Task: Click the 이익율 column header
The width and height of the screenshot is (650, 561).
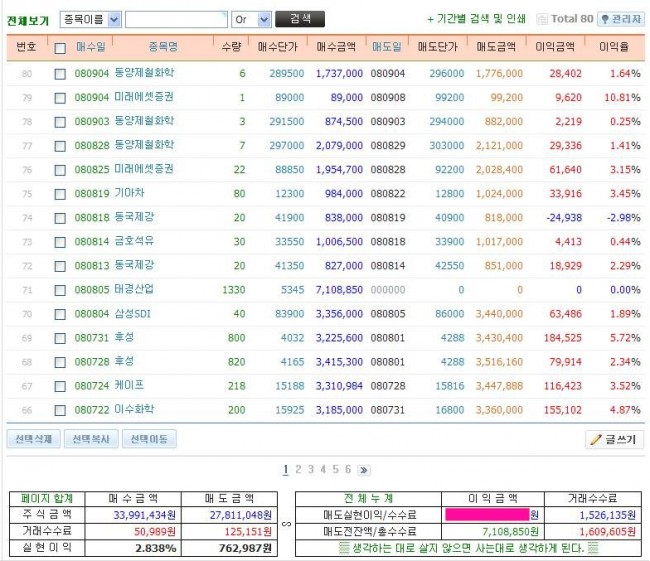Action: coord(614,46)
